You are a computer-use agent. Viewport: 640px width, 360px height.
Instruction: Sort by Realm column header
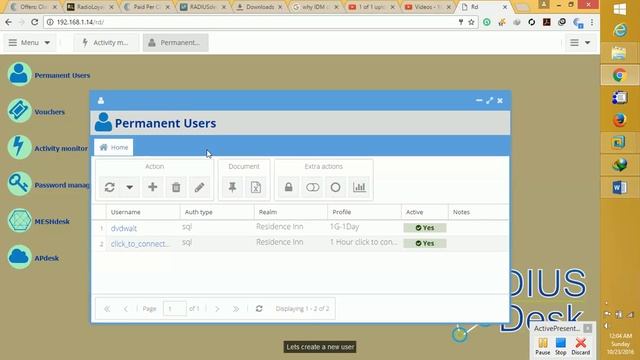(x=291, y=212)
